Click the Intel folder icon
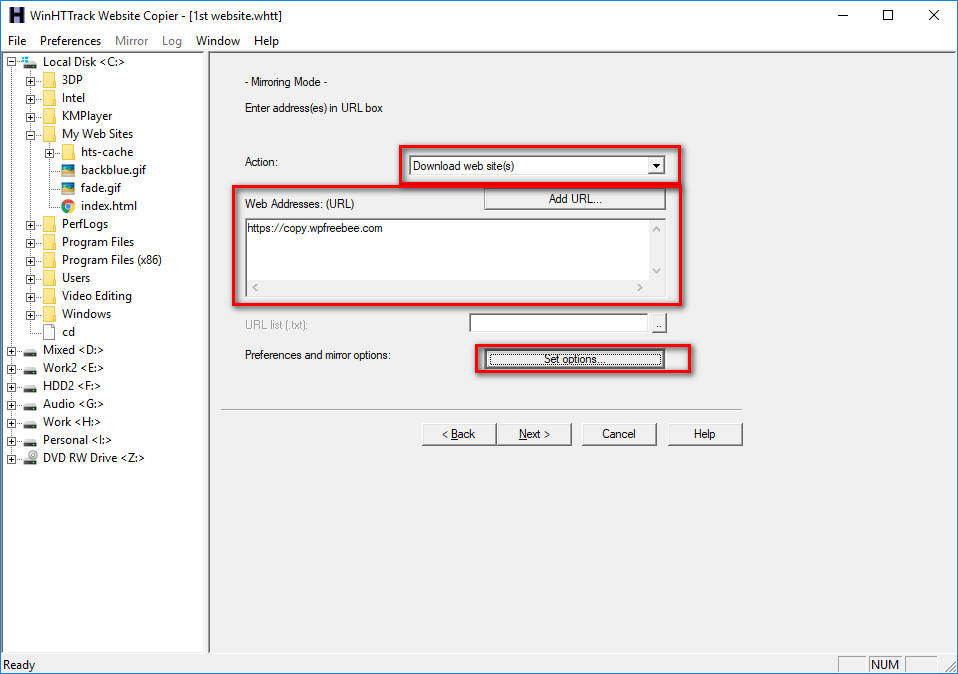 (49, 98)
